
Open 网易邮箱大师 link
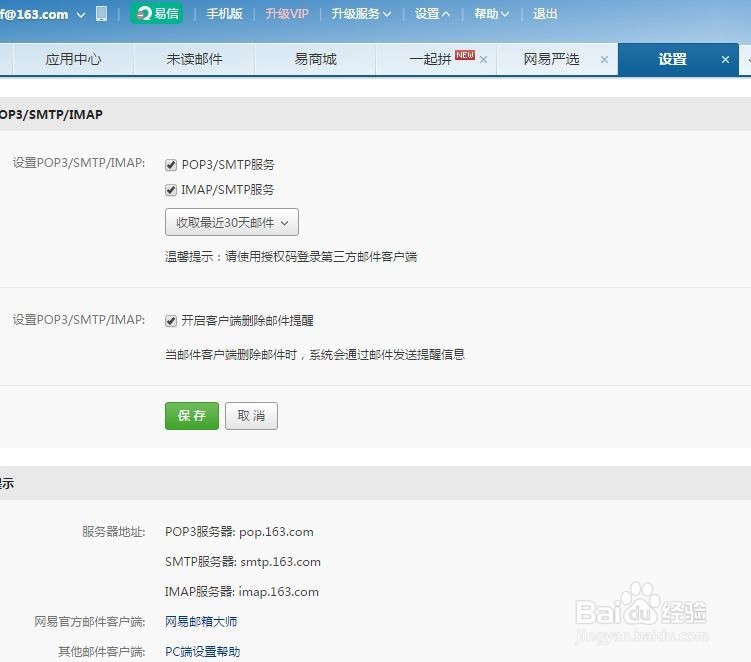click(201, 622)
